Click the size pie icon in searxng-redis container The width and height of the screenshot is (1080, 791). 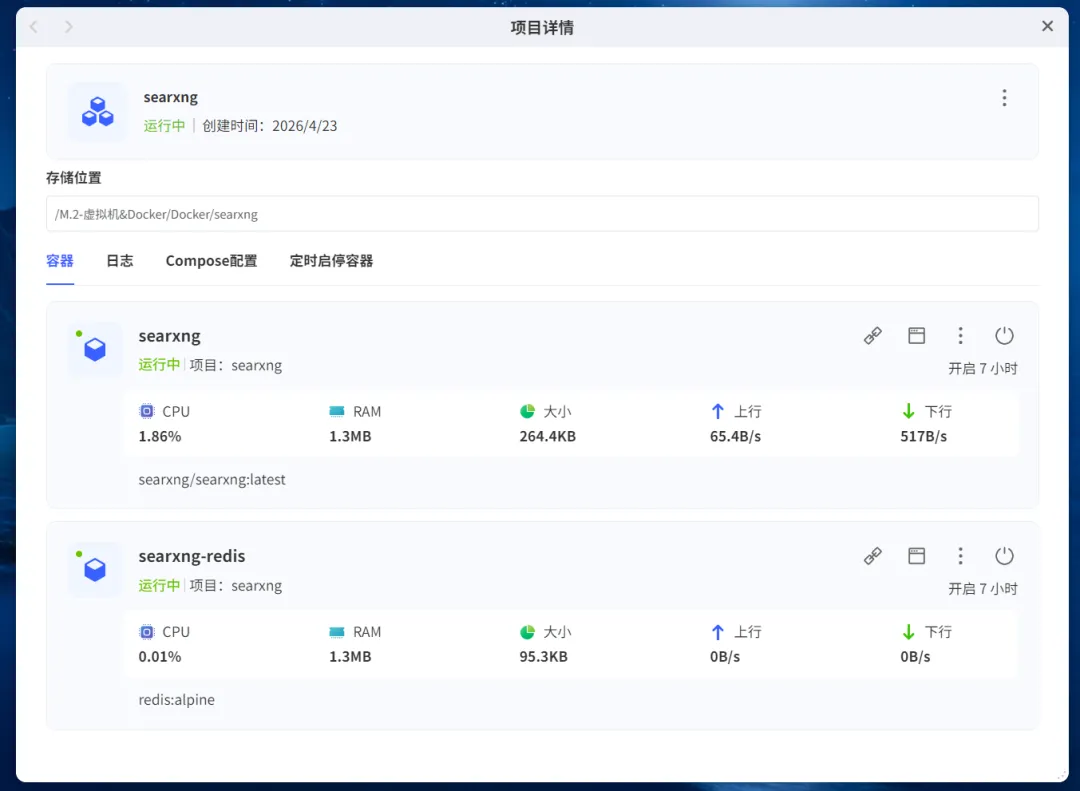point(528,632)
